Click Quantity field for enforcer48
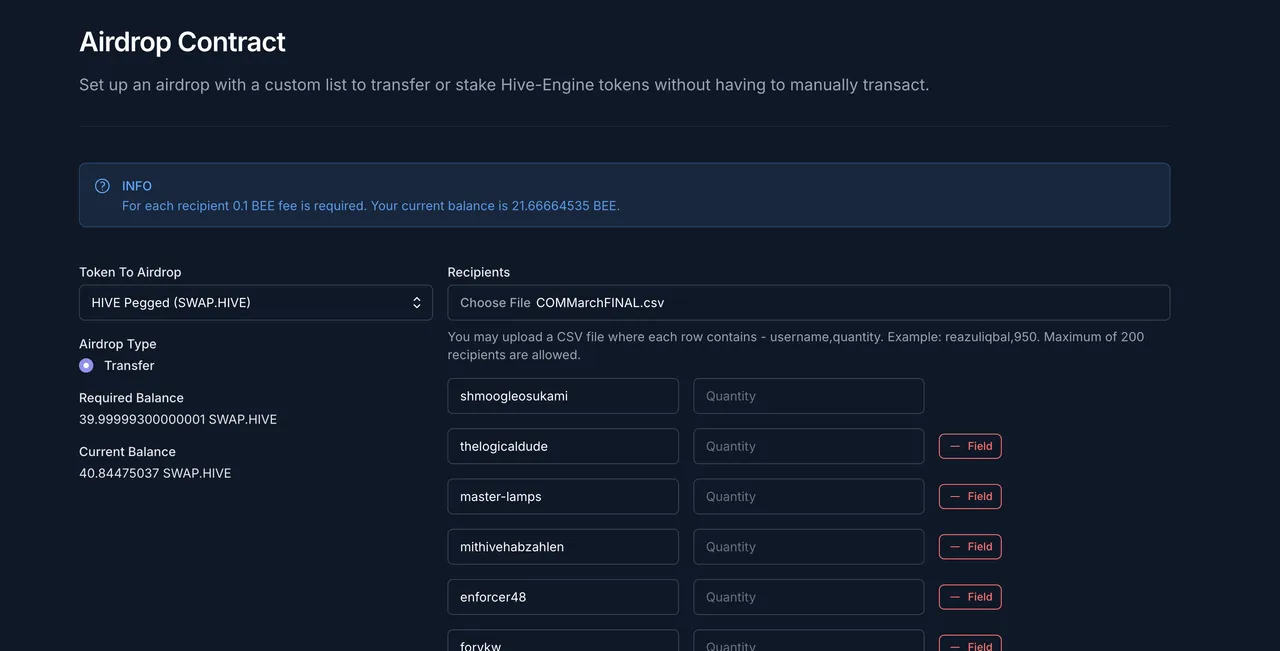 click(809, 597)
